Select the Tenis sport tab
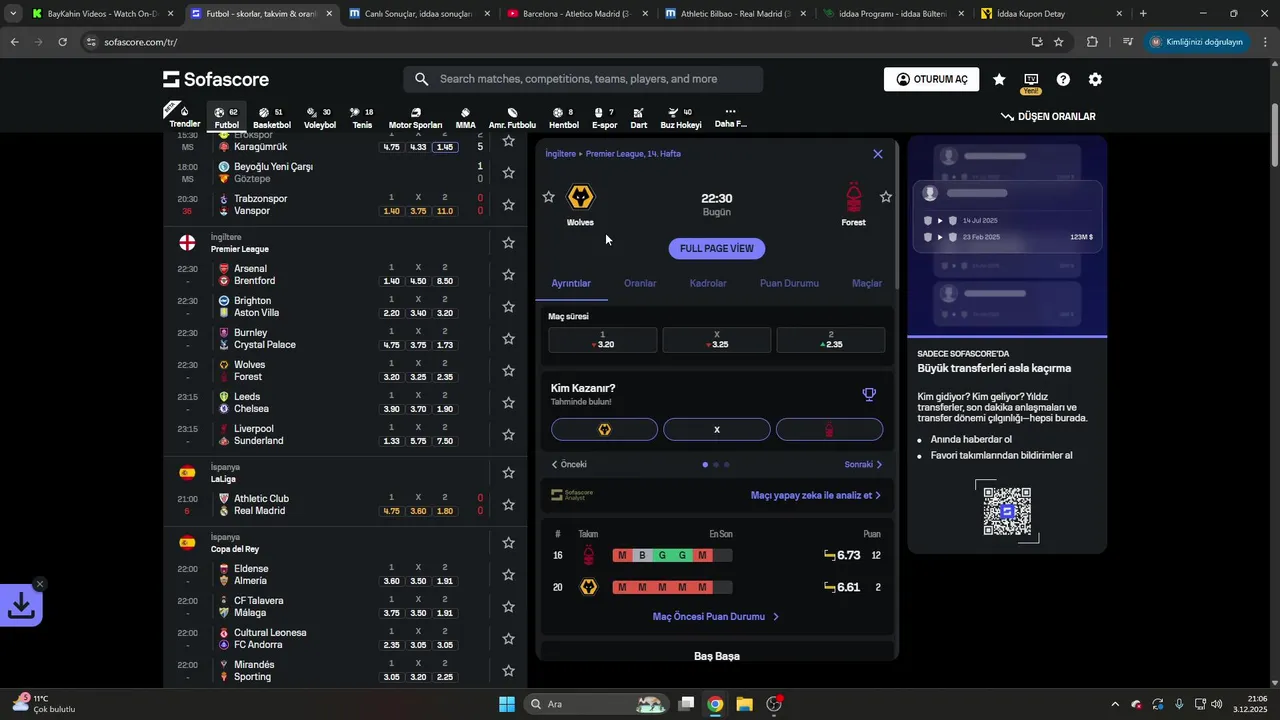 [x=362, y=117]
